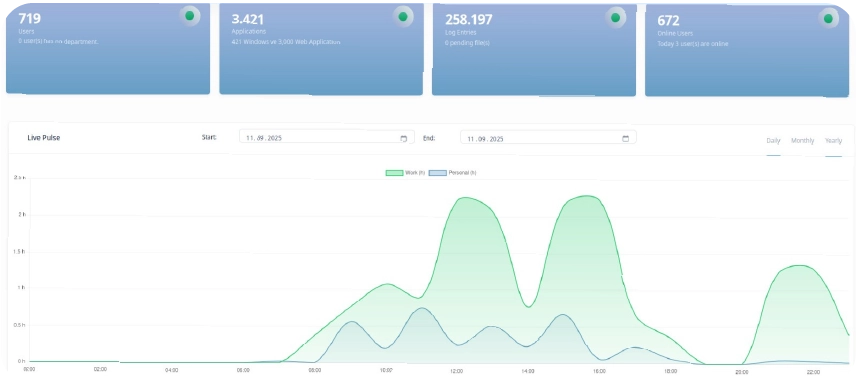Click the Applications card label

point(248,32)
